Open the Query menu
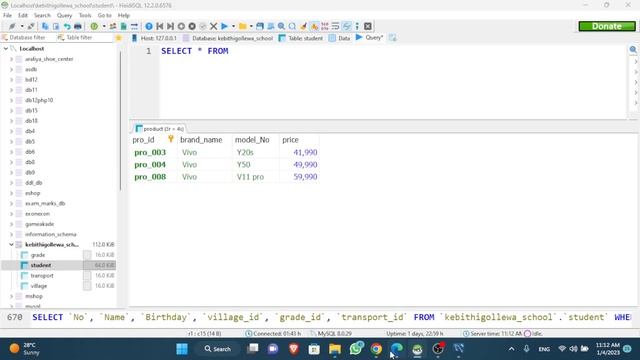This screenshot has height=360, width=640. (64, 15)
